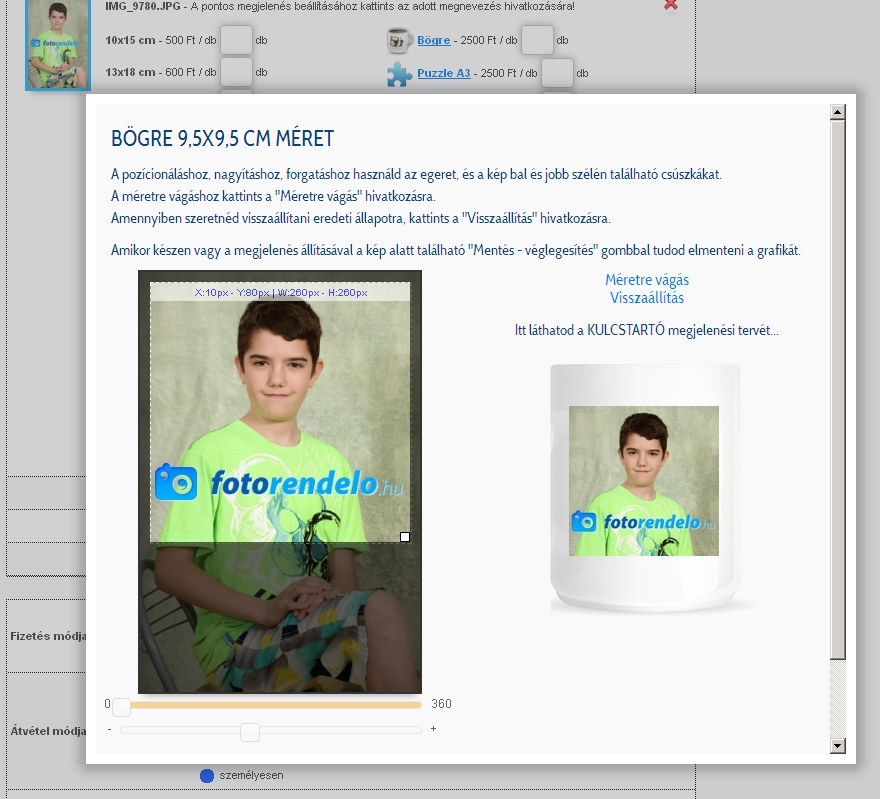This screenshot has height=799, width=880.
Task: Select the személyesen radio button
Action: 207,775
